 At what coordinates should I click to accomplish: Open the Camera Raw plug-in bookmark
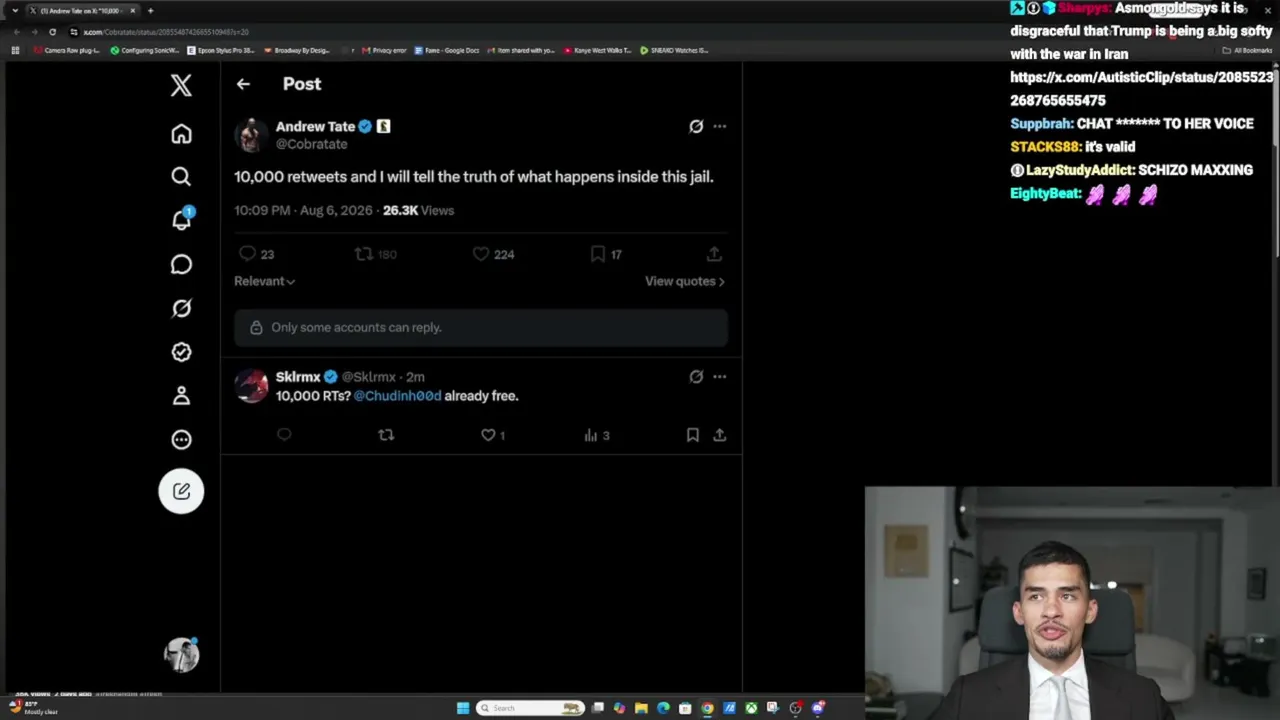[66, 50]
